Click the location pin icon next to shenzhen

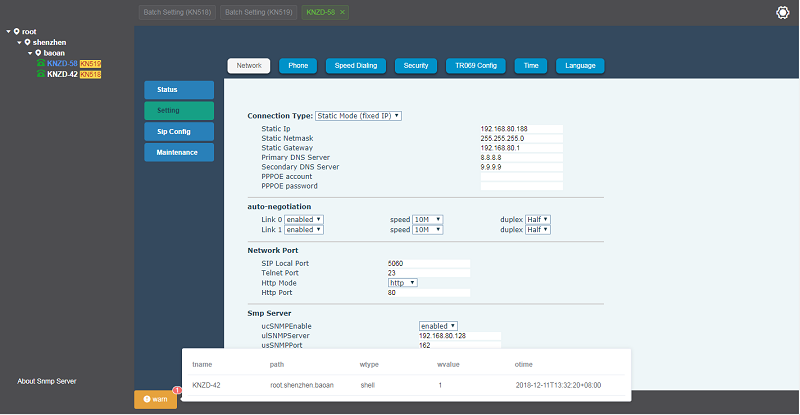pyautogui.click(x=27, y=42)
